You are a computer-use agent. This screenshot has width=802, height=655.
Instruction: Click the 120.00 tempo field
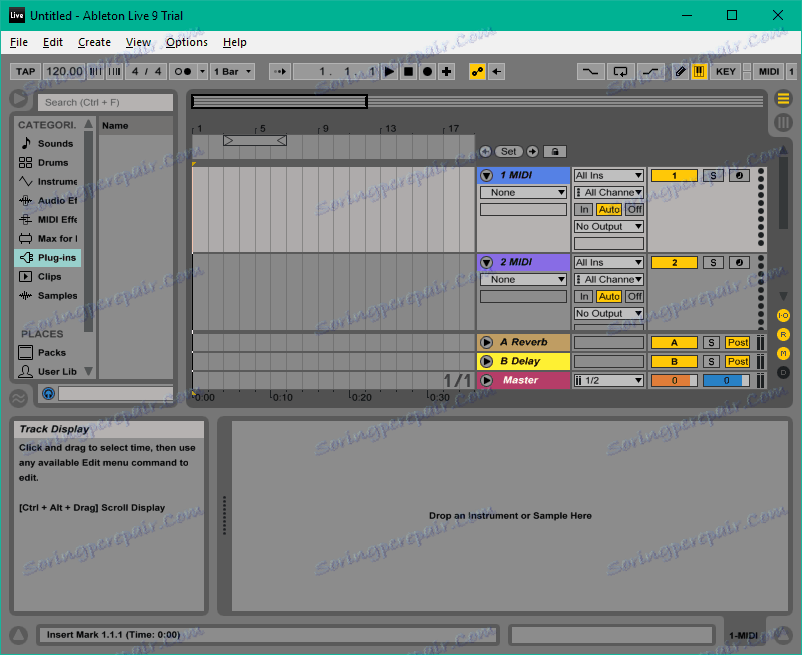pos(64,72)
